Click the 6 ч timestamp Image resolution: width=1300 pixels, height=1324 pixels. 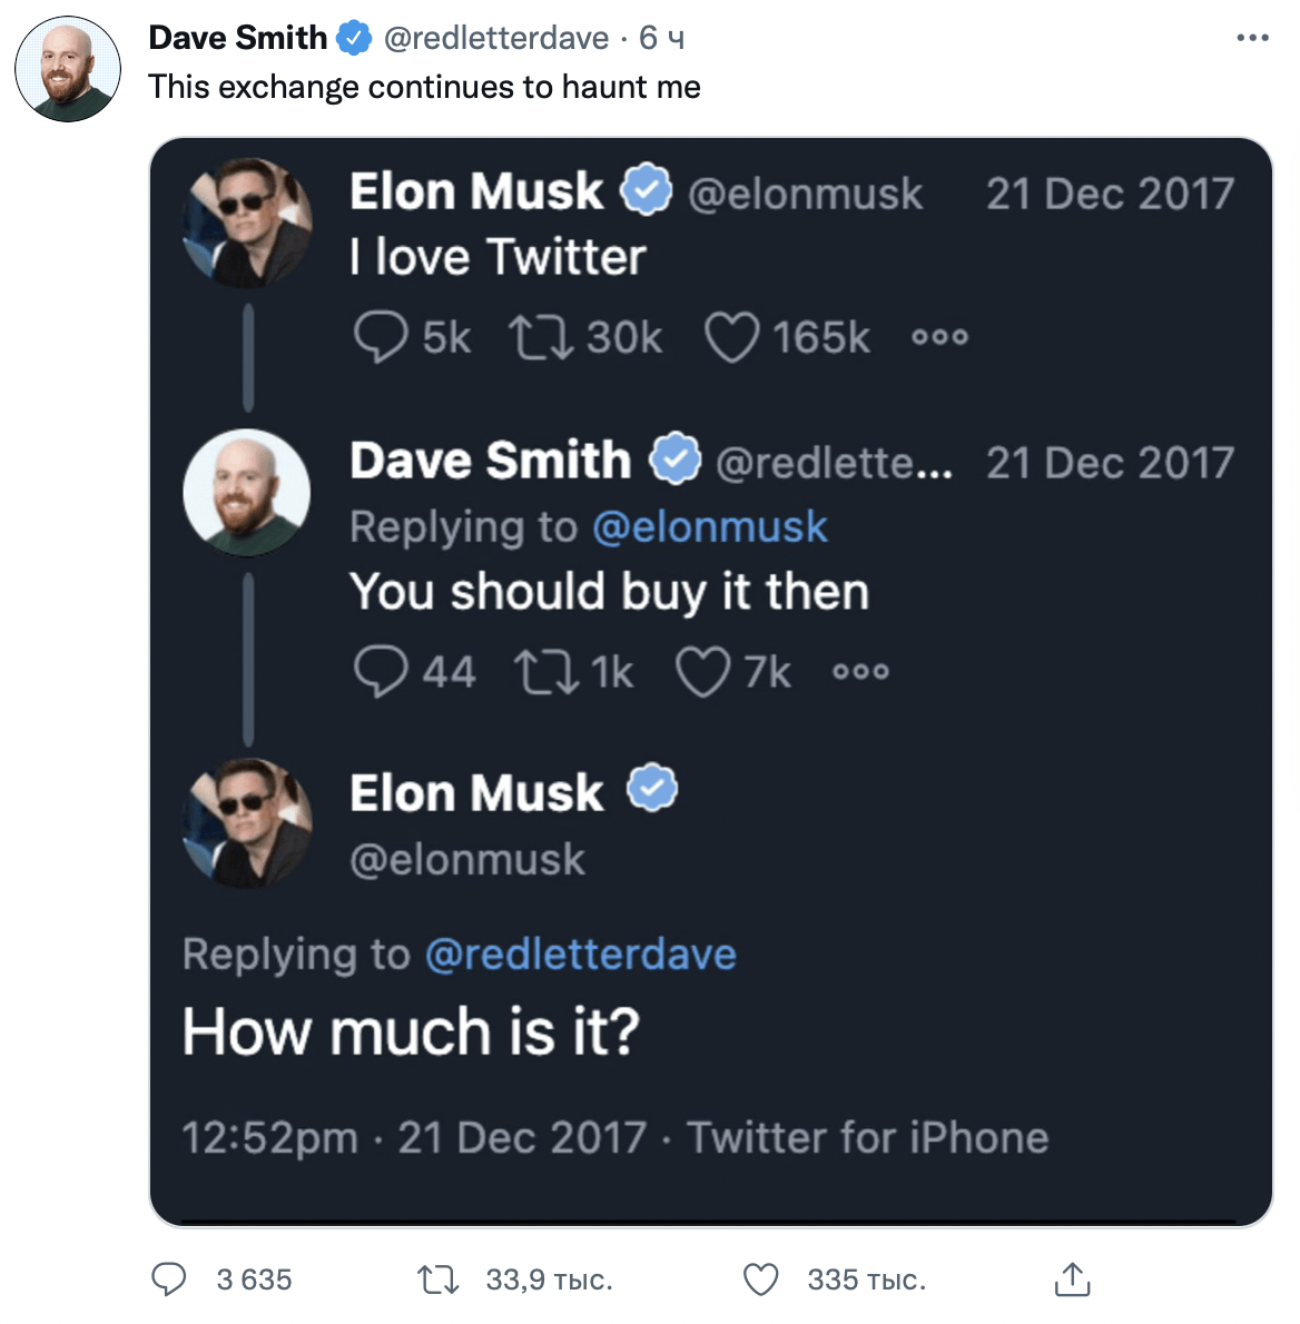[662, 38]
